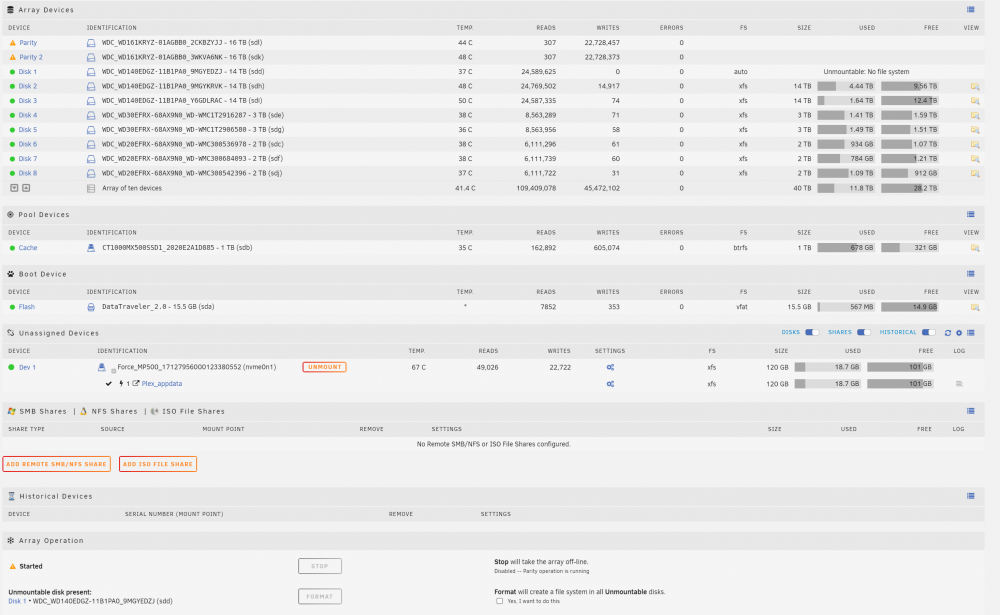Viewport: 1000px width, 615px height.
Task: Open the Plex_appdata partition settings gears
Action: click(610, 384)
